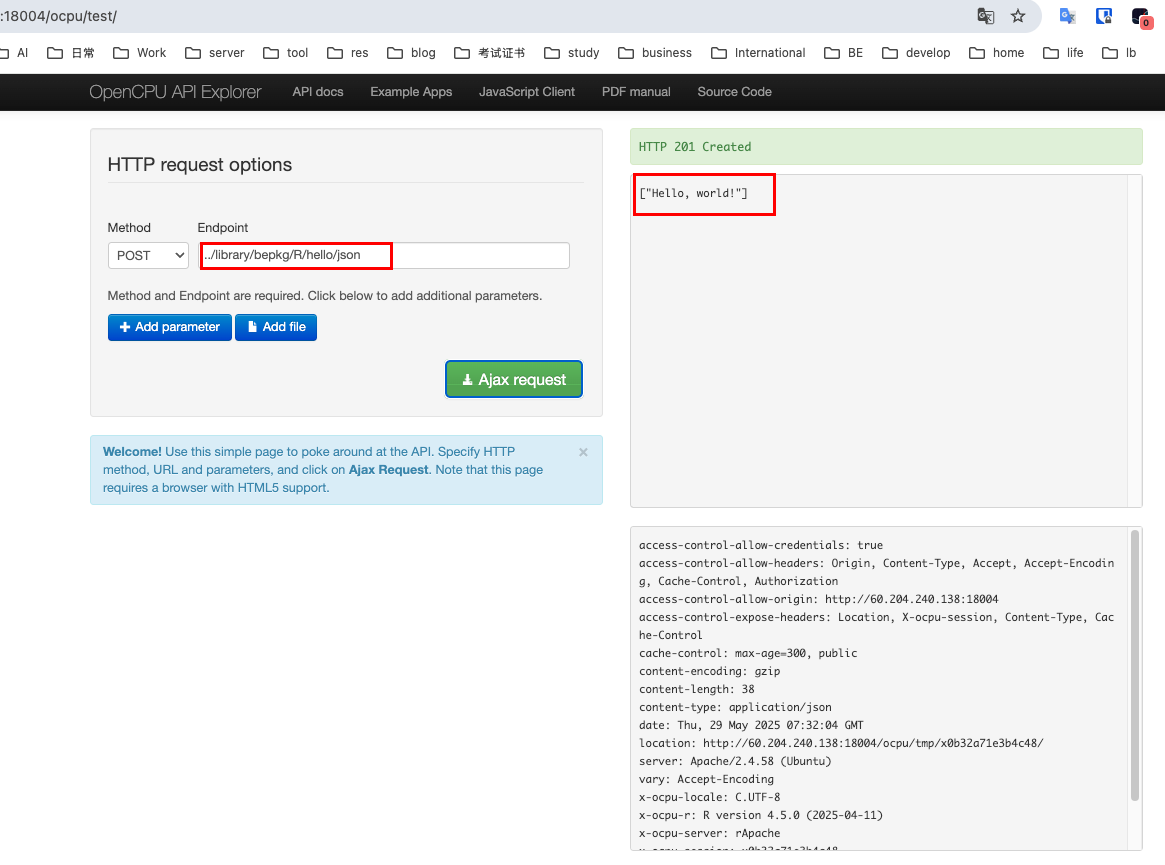Open the Bitwarden shield extension icon
The width and height of the screenshot is (1165, 865).
1104,16
